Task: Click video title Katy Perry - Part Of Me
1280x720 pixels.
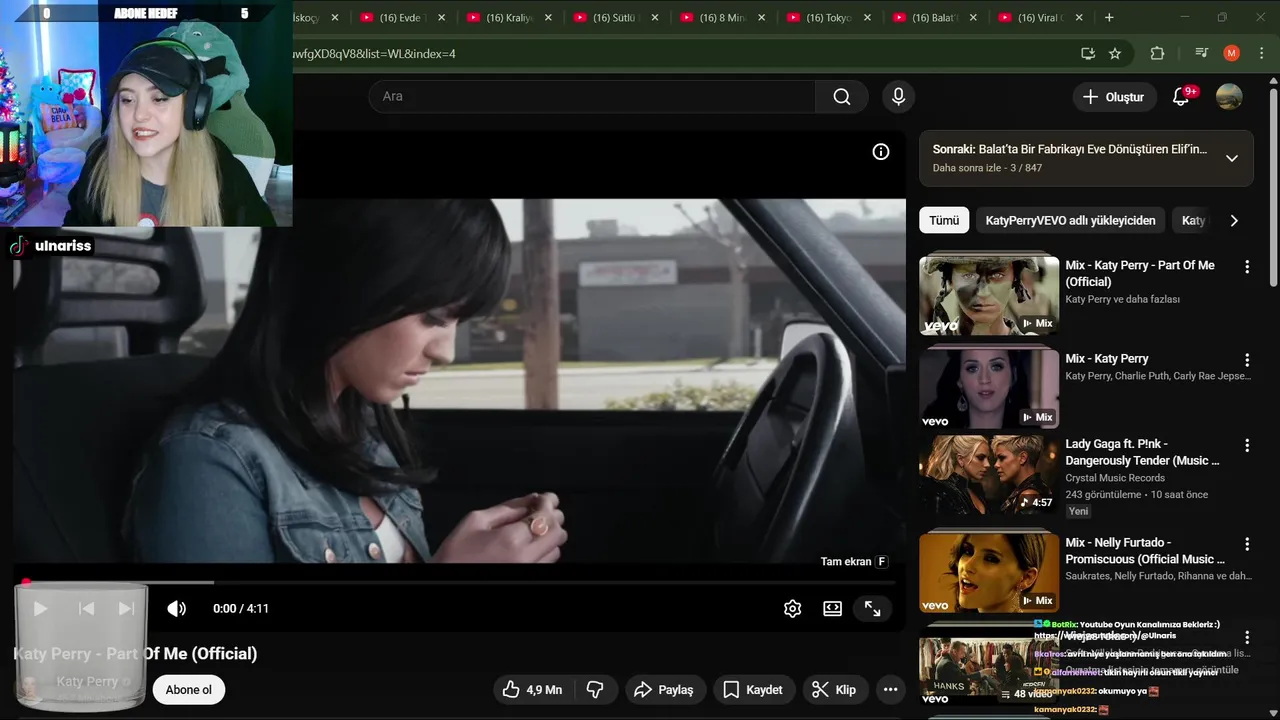Action: pyautogui.click(x=135, y=653)
